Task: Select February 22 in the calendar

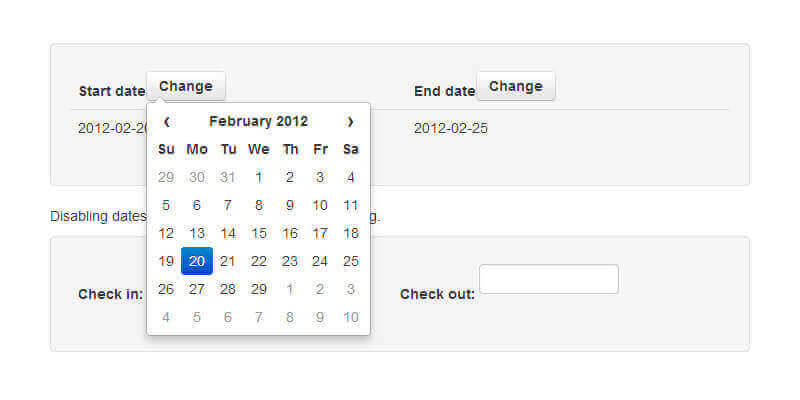Action: pos(259,261)
